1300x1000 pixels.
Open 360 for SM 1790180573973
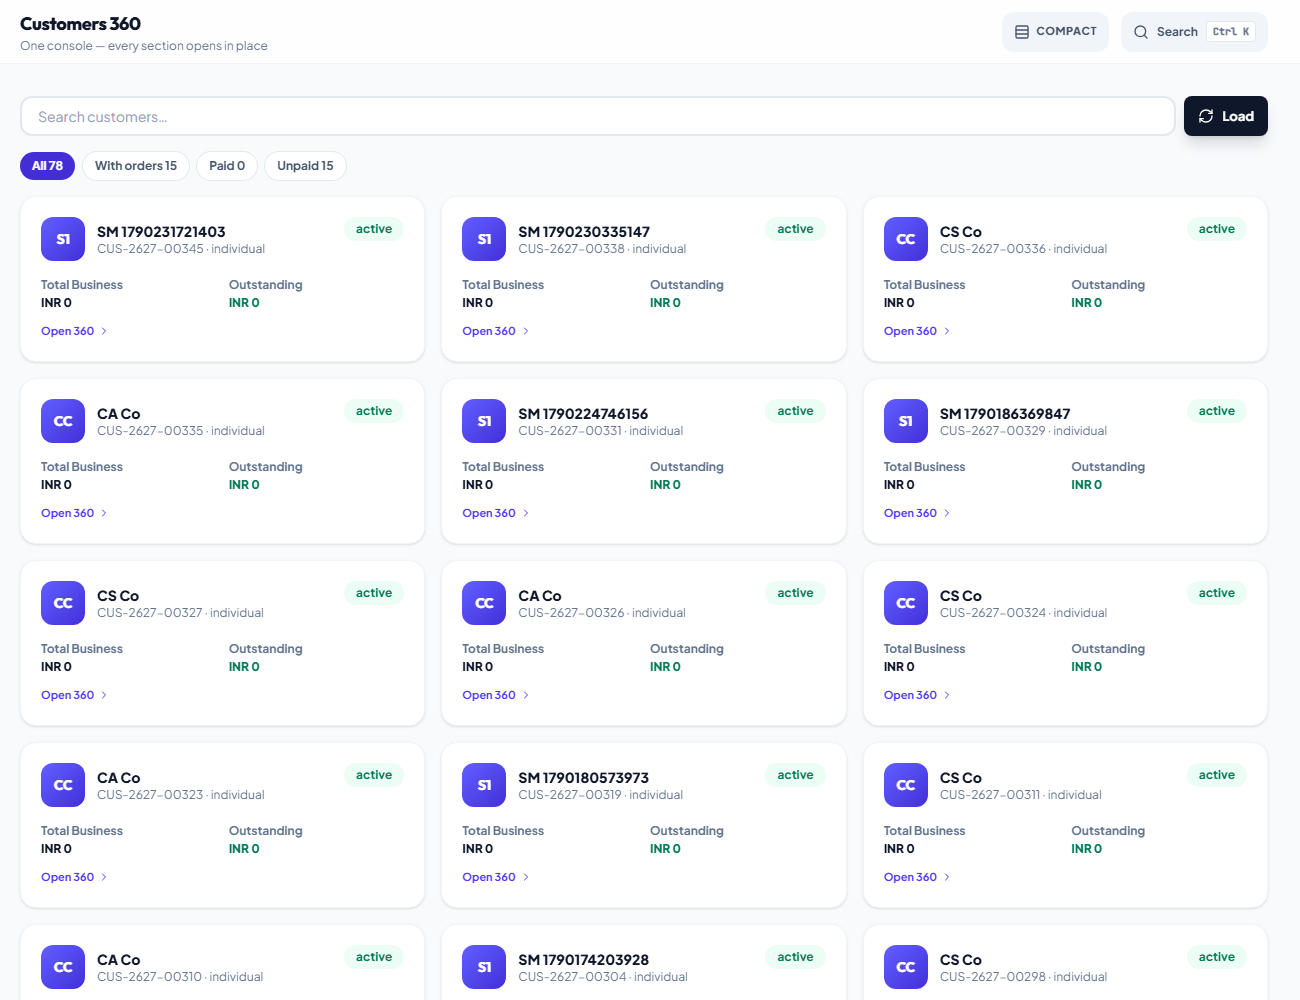coord(495,877)
